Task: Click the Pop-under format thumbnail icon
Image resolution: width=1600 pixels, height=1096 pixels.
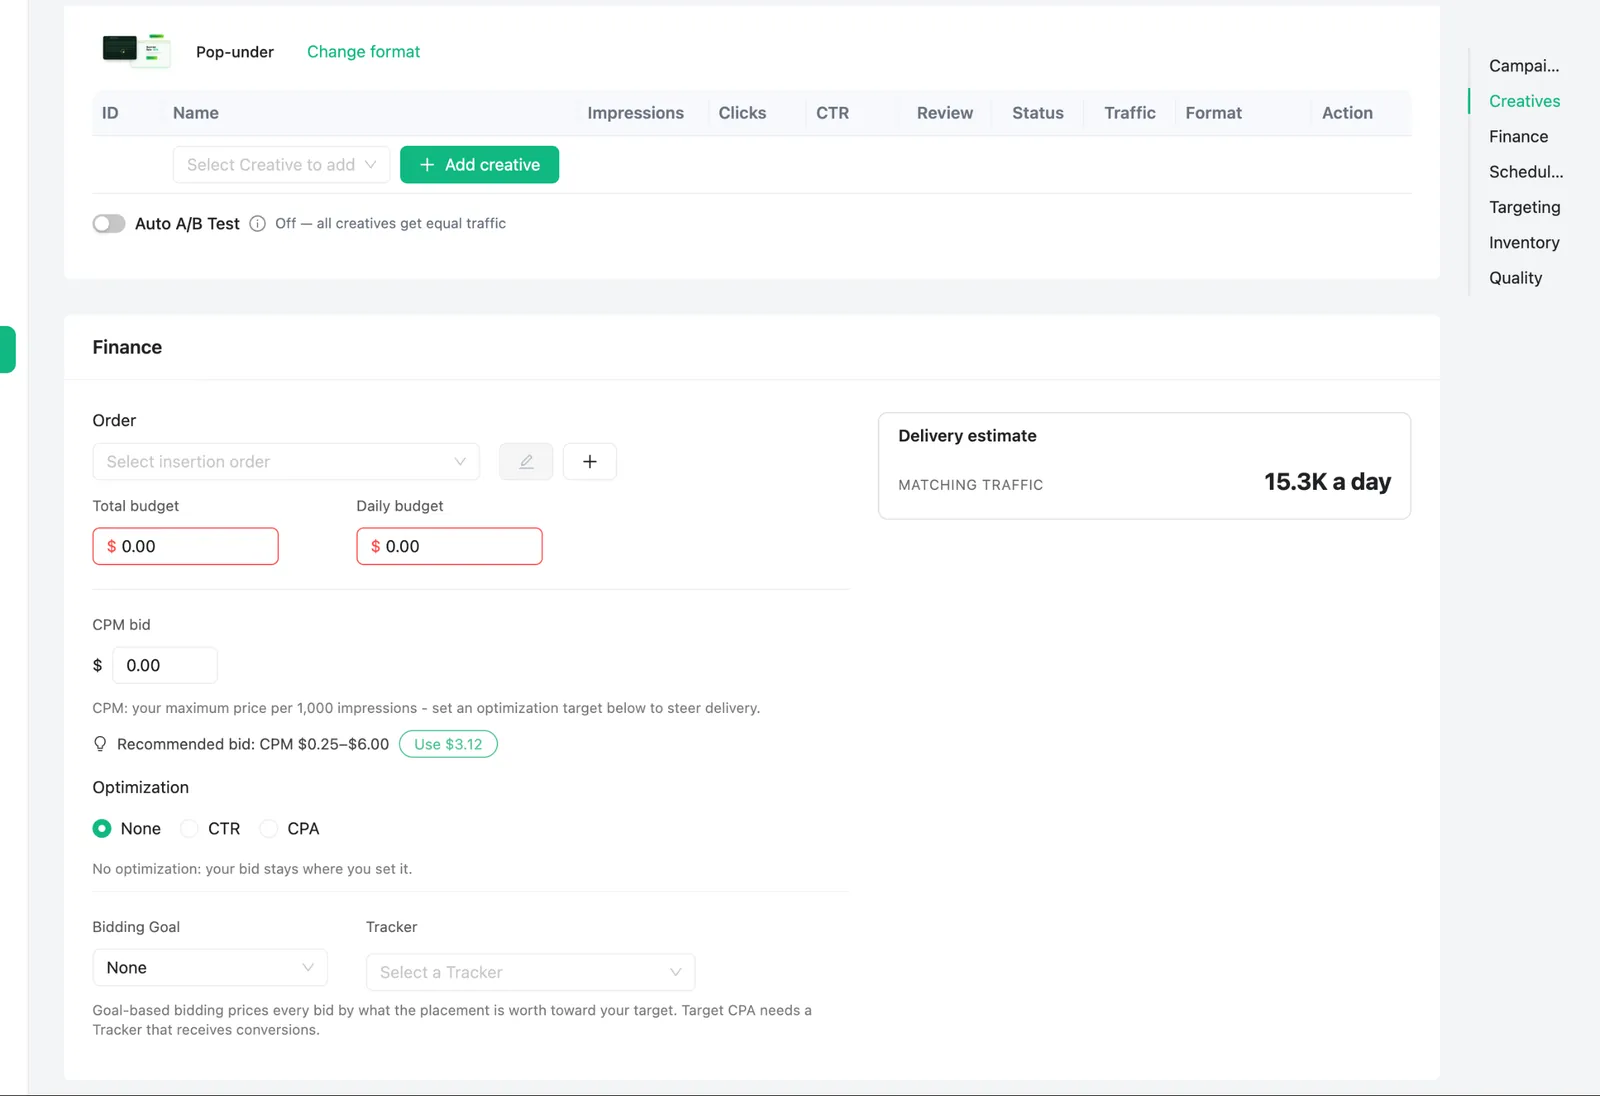Action: point(137,50)
